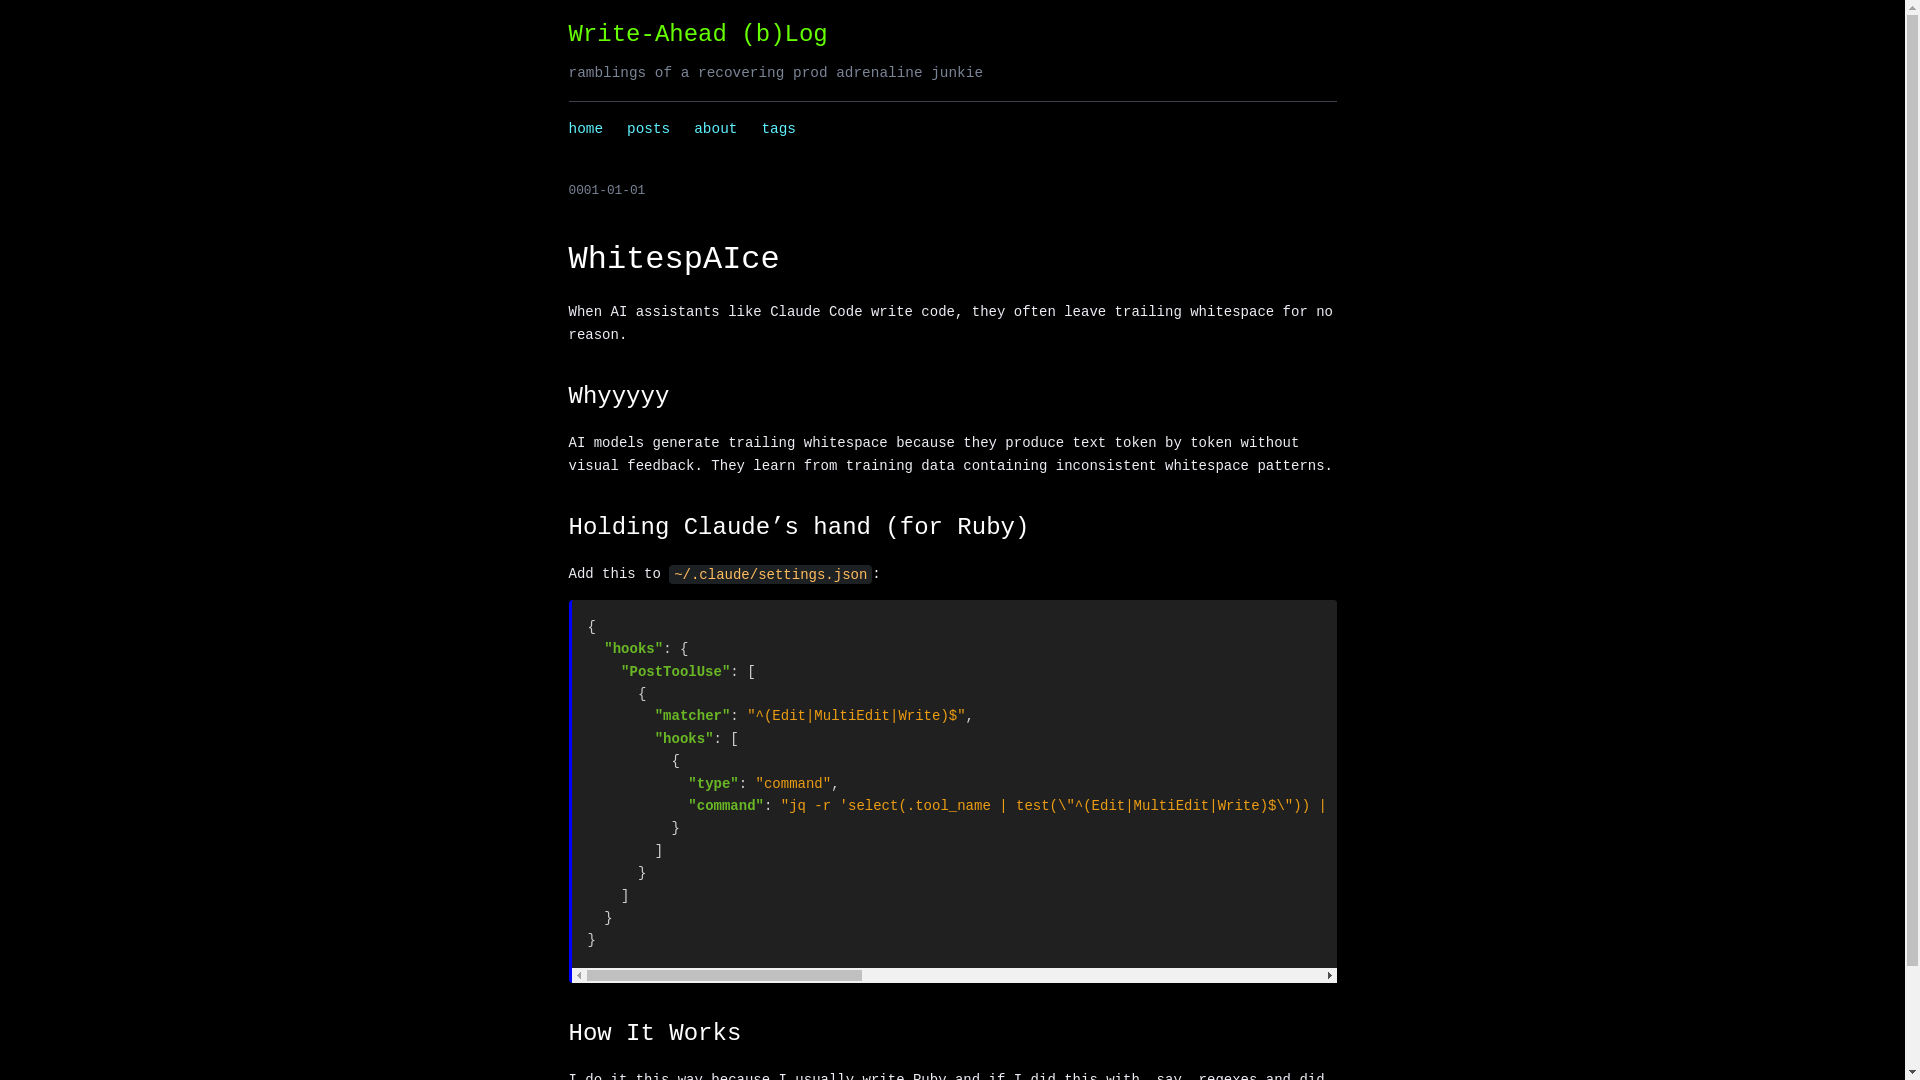Click the code block horizontal scrollbar thumb
This screenshot has width=1920, height=1080.
coord(724,975)
